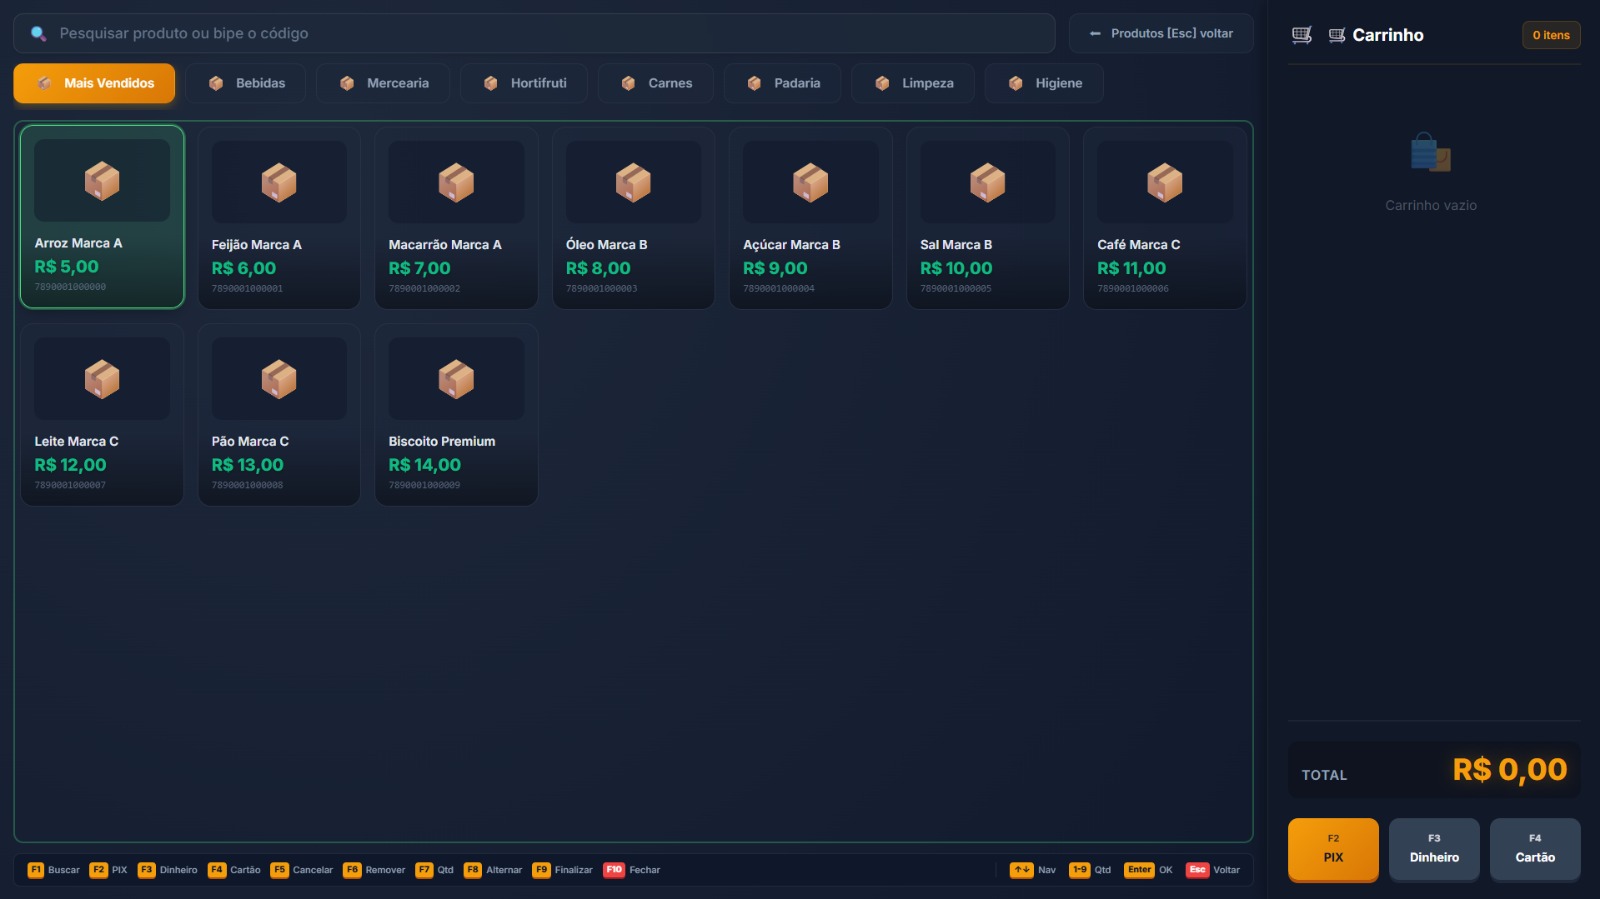
Task: Pay with the F3 Dinheiro button
Action: pos(1434,849)
